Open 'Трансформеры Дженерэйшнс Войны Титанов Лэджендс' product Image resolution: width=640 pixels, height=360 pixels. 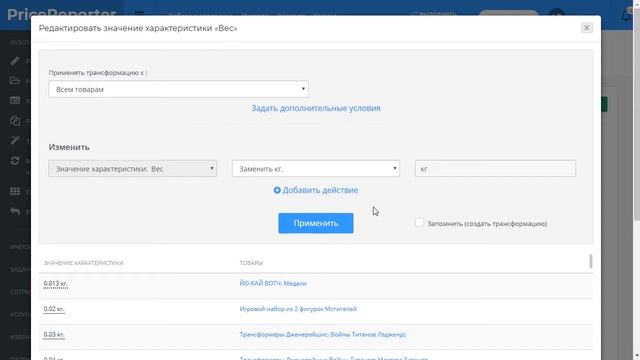pyautogui.click(x=322, y=334)
